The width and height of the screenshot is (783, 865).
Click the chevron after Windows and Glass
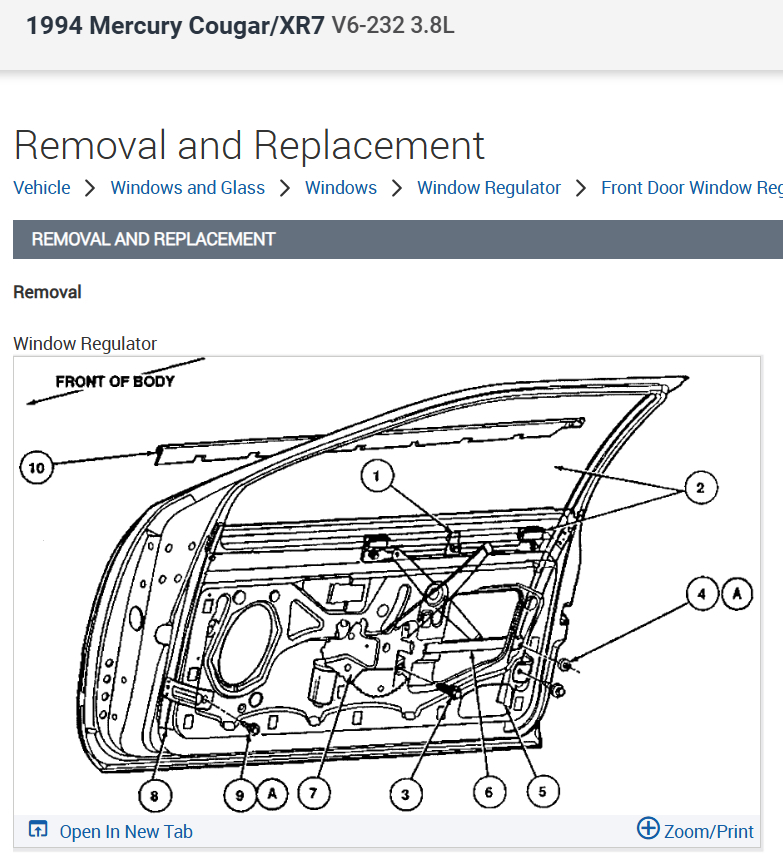click(285, 189)
